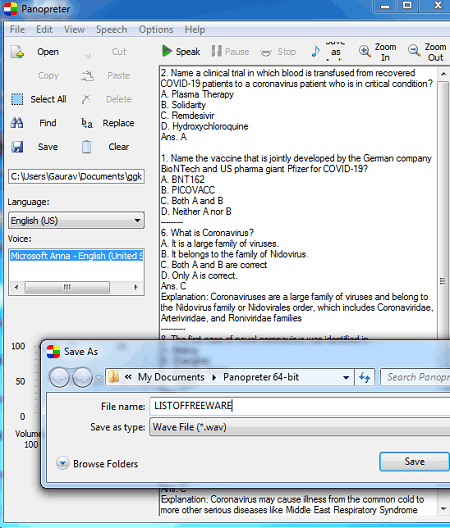Maximize the Panopreter window

[x=407, y=5]
